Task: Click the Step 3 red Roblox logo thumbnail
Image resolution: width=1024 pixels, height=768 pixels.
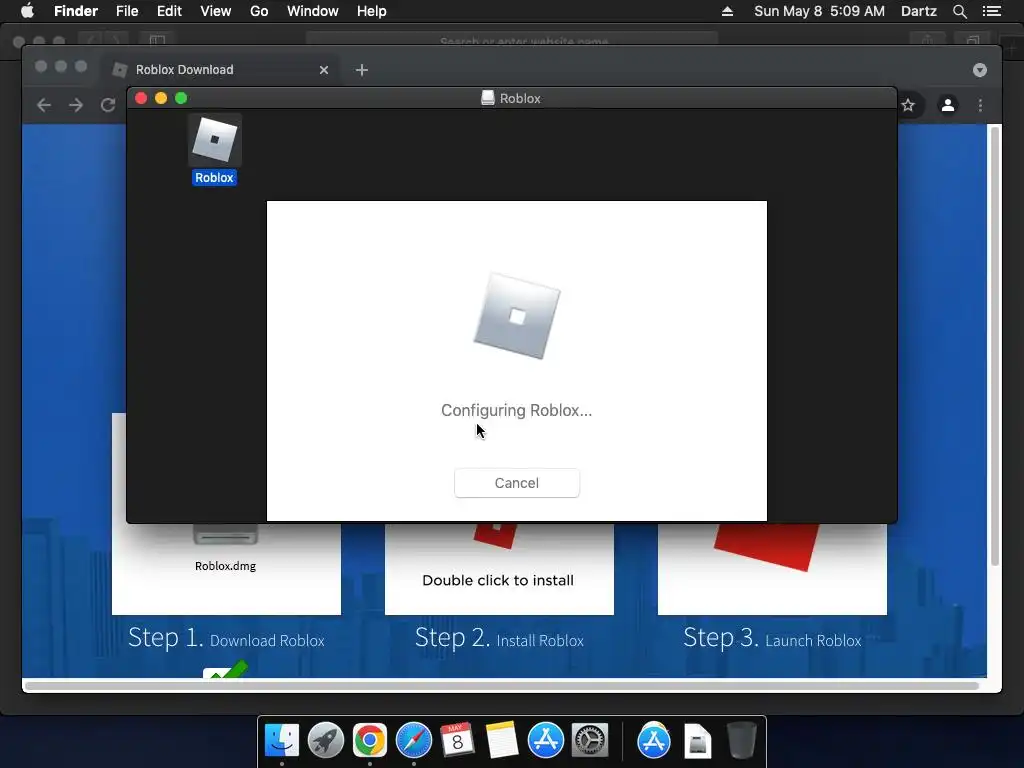Action: click(x=767, y=547)
